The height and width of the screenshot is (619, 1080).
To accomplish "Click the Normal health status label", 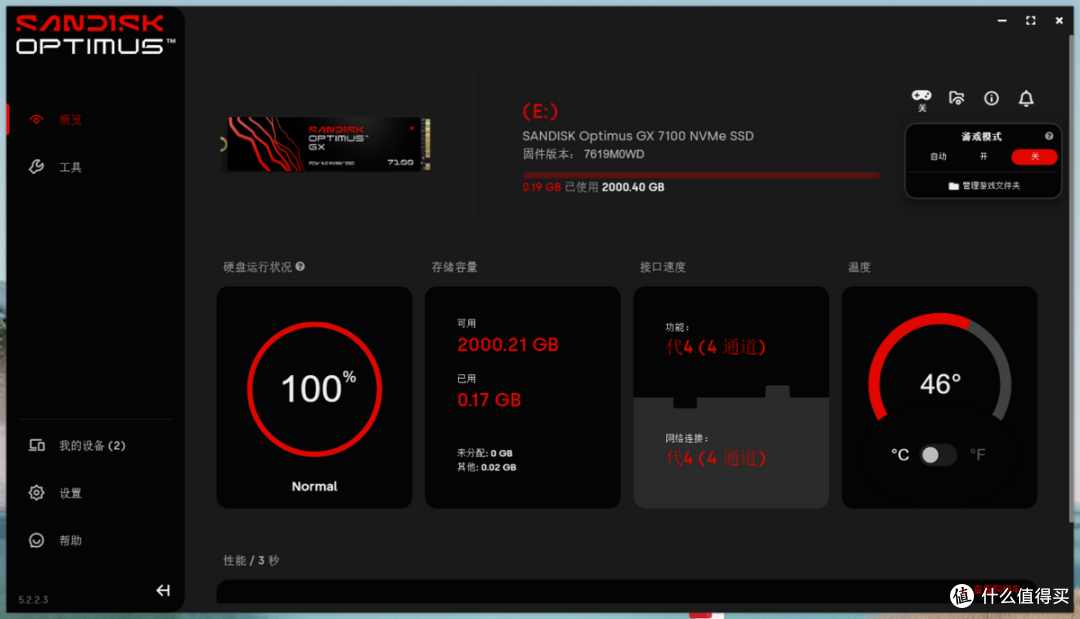I will 315,486.
